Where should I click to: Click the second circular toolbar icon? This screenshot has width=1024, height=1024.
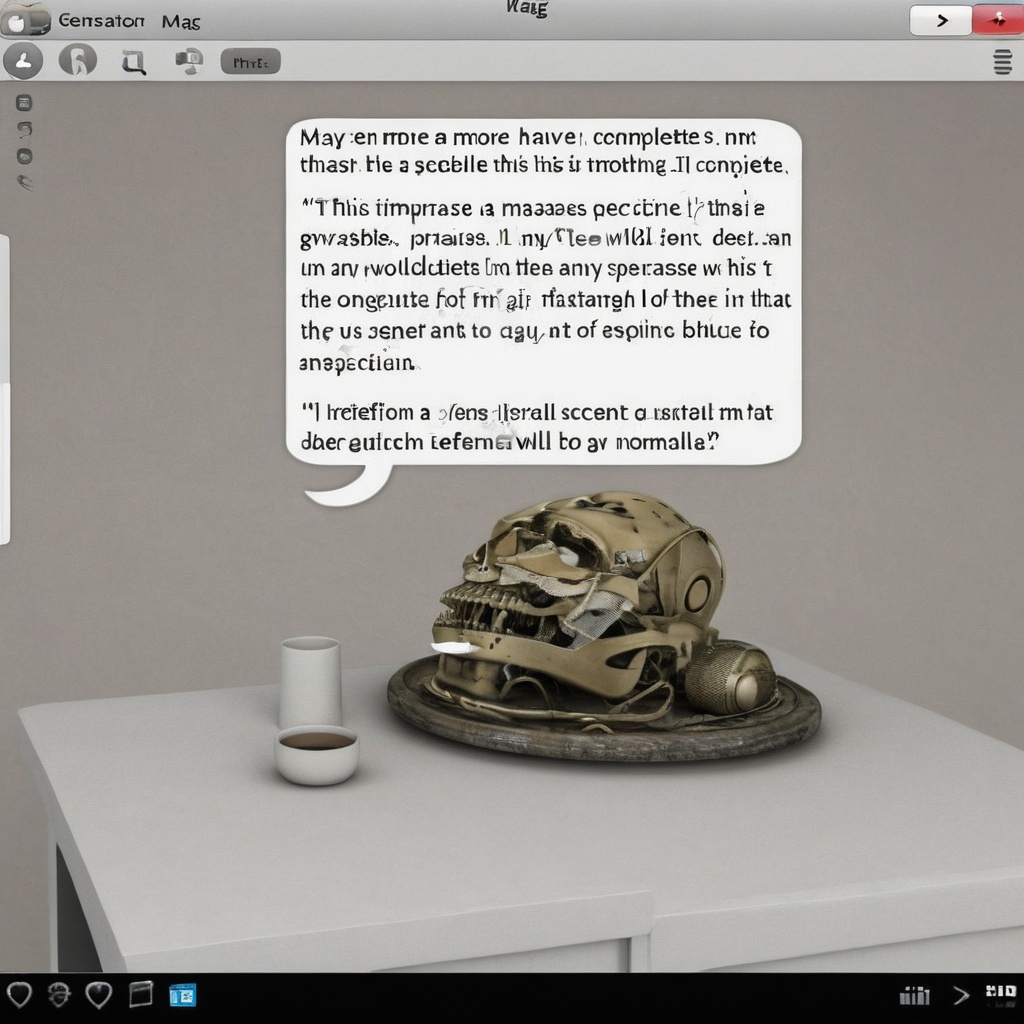(x=78, y=61)
